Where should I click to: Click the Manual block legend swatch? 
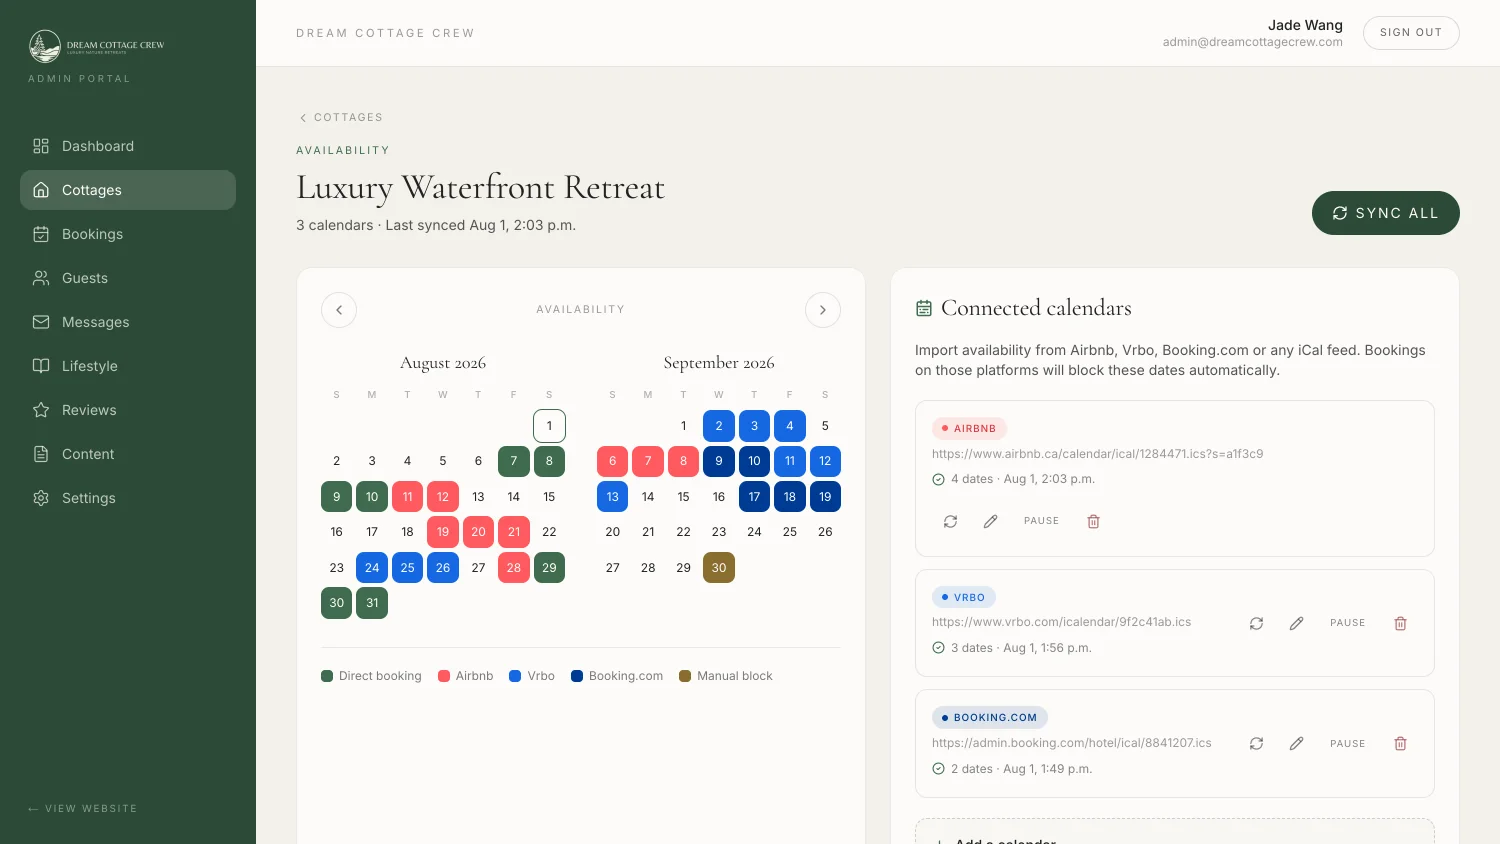click(685, 676)
